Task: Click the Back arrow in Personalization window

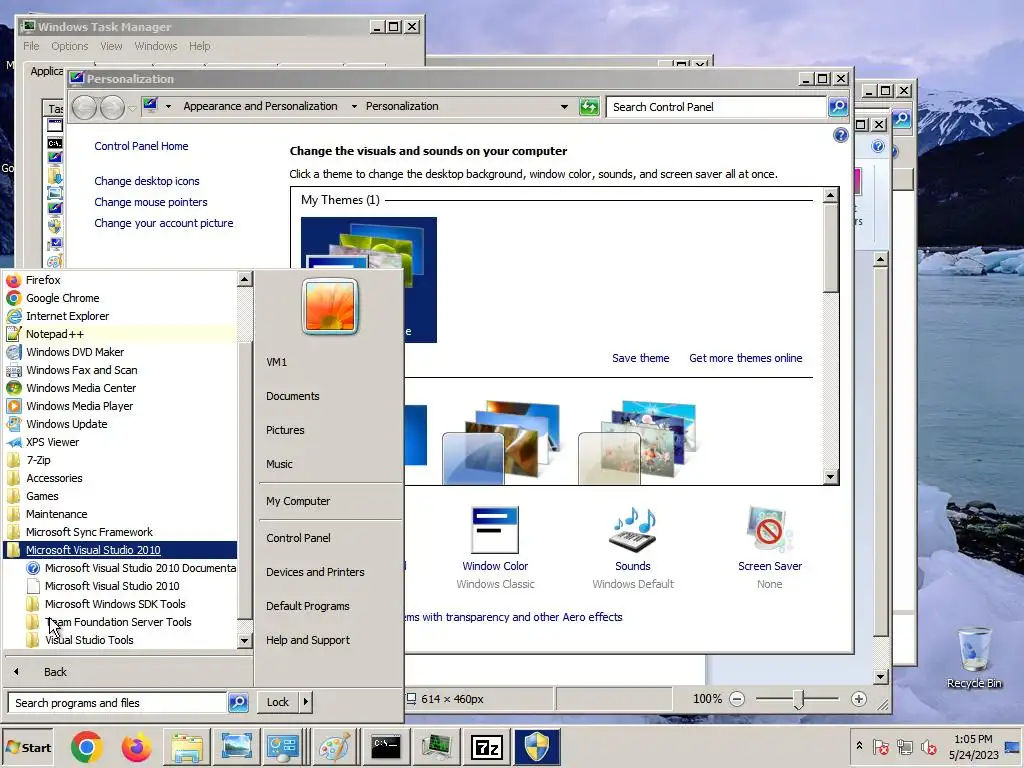Action: 84,107
